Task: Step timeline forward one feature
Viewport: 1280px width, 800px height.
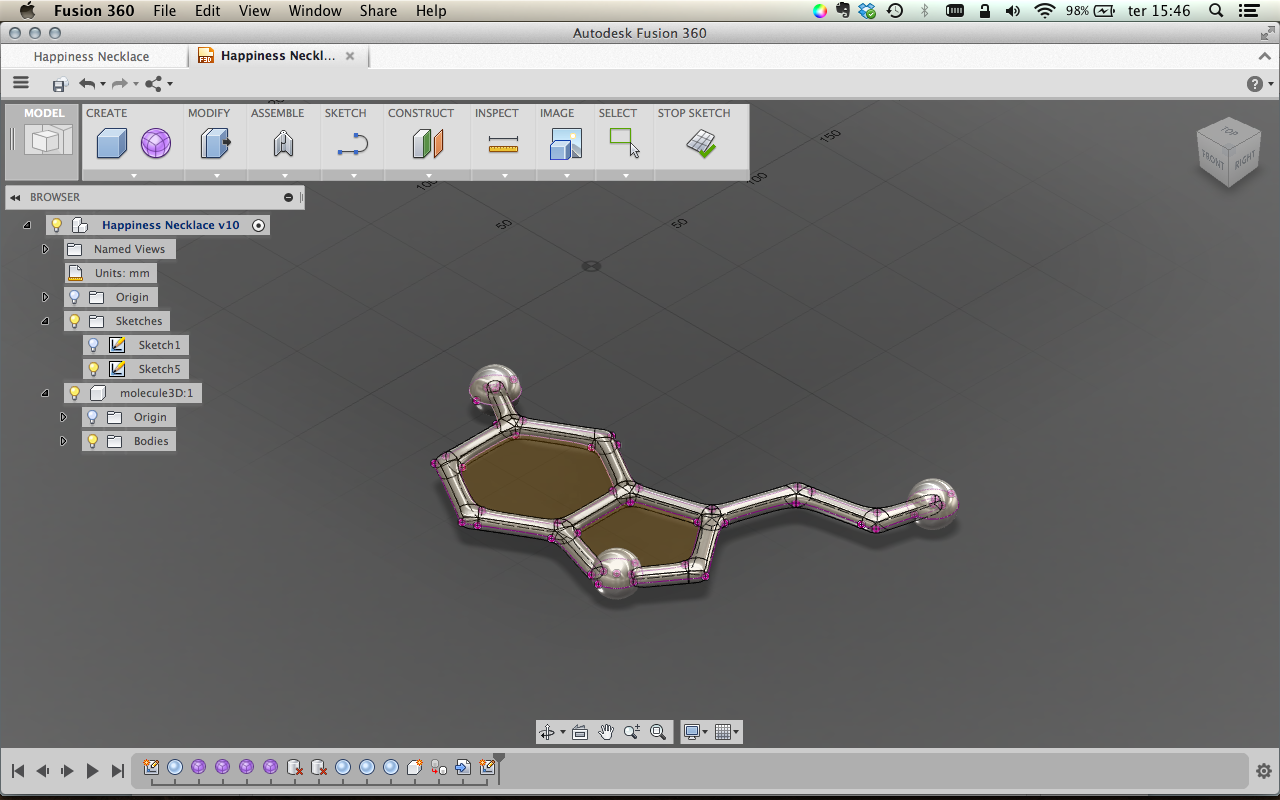Action: 67,771
